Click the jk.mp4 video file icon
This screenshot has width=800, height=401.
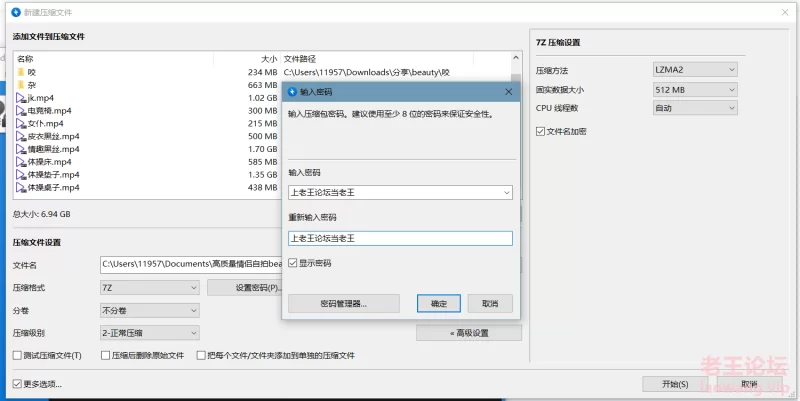pyautogui.click(x=20, y=98)
